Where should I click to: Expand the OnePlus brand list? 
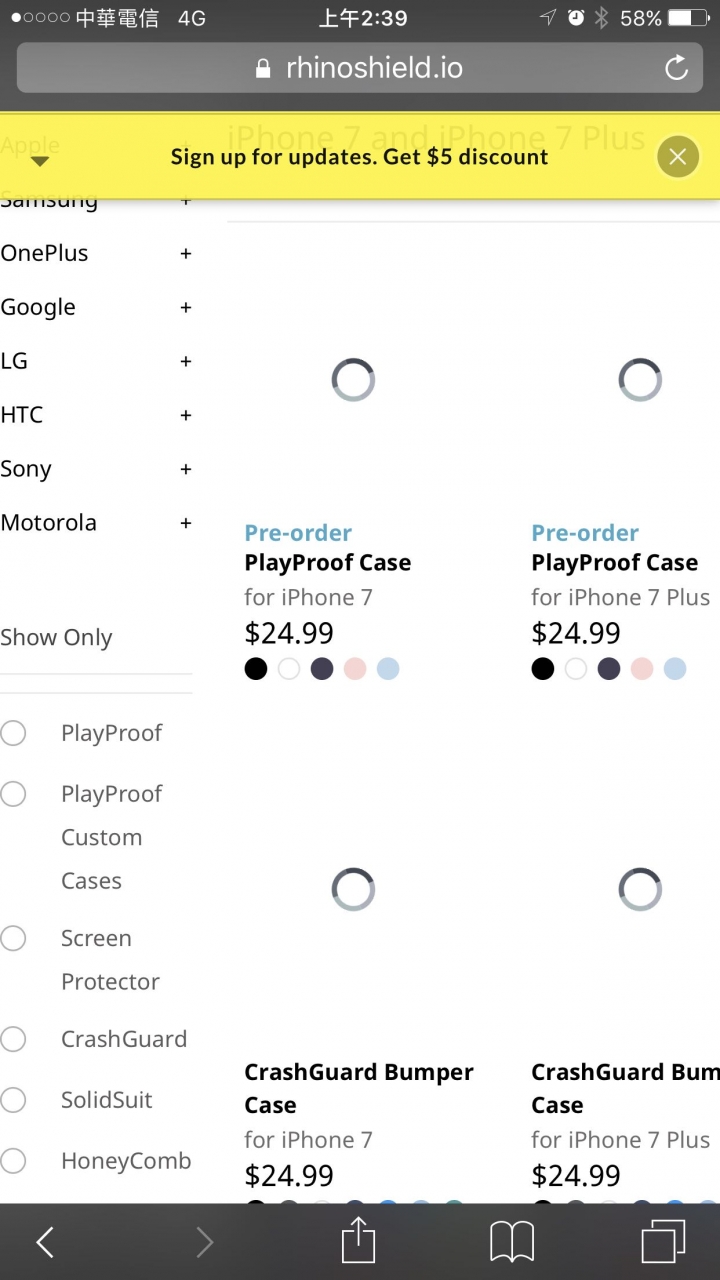(185, 254)
